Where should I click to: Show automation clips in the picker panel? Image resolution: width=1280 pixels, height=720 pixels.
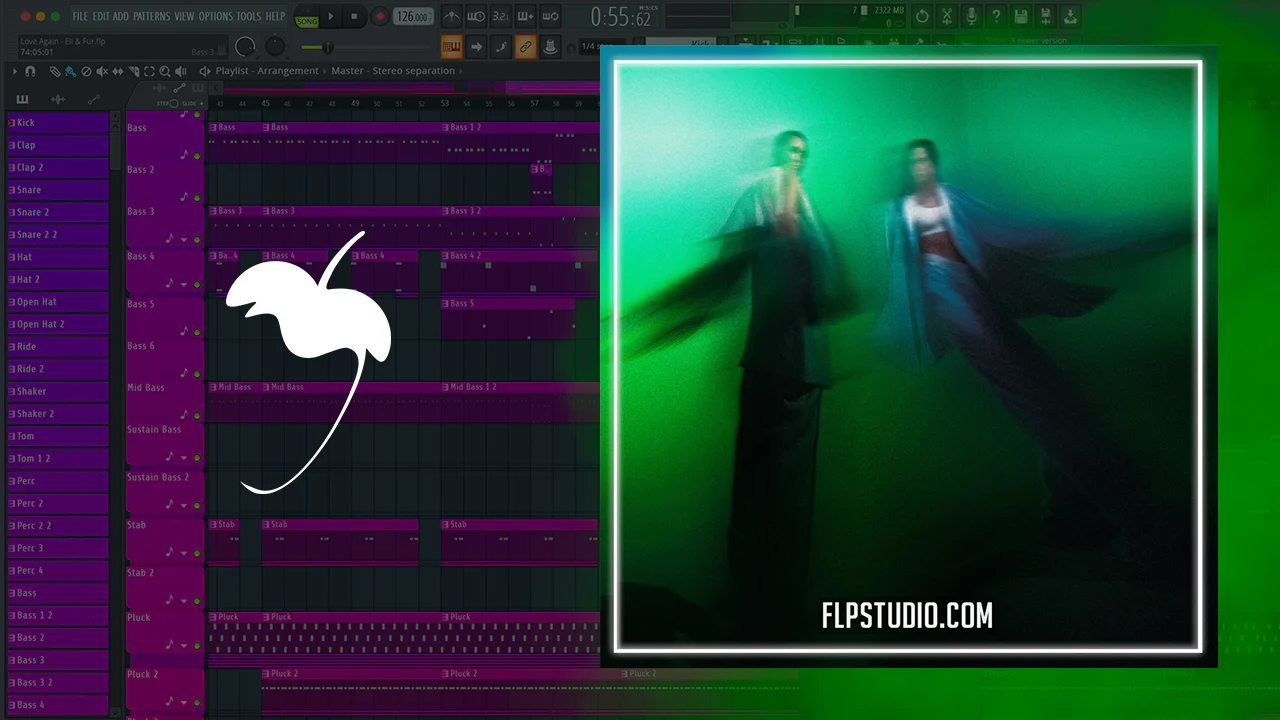tap(94, 99)
